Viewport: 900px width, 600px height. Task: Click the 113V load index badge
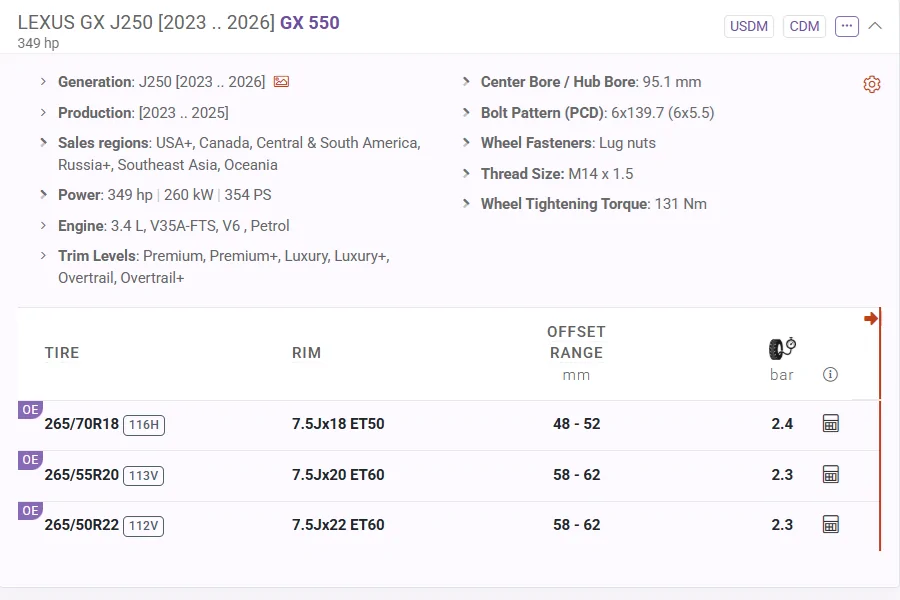point(143,475)
